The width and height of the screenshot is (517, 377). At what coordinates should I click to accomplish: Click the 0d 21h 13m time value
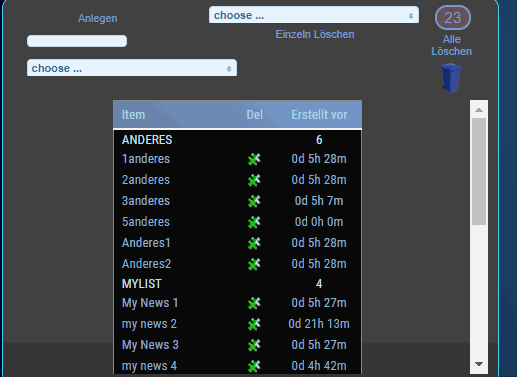319,324
